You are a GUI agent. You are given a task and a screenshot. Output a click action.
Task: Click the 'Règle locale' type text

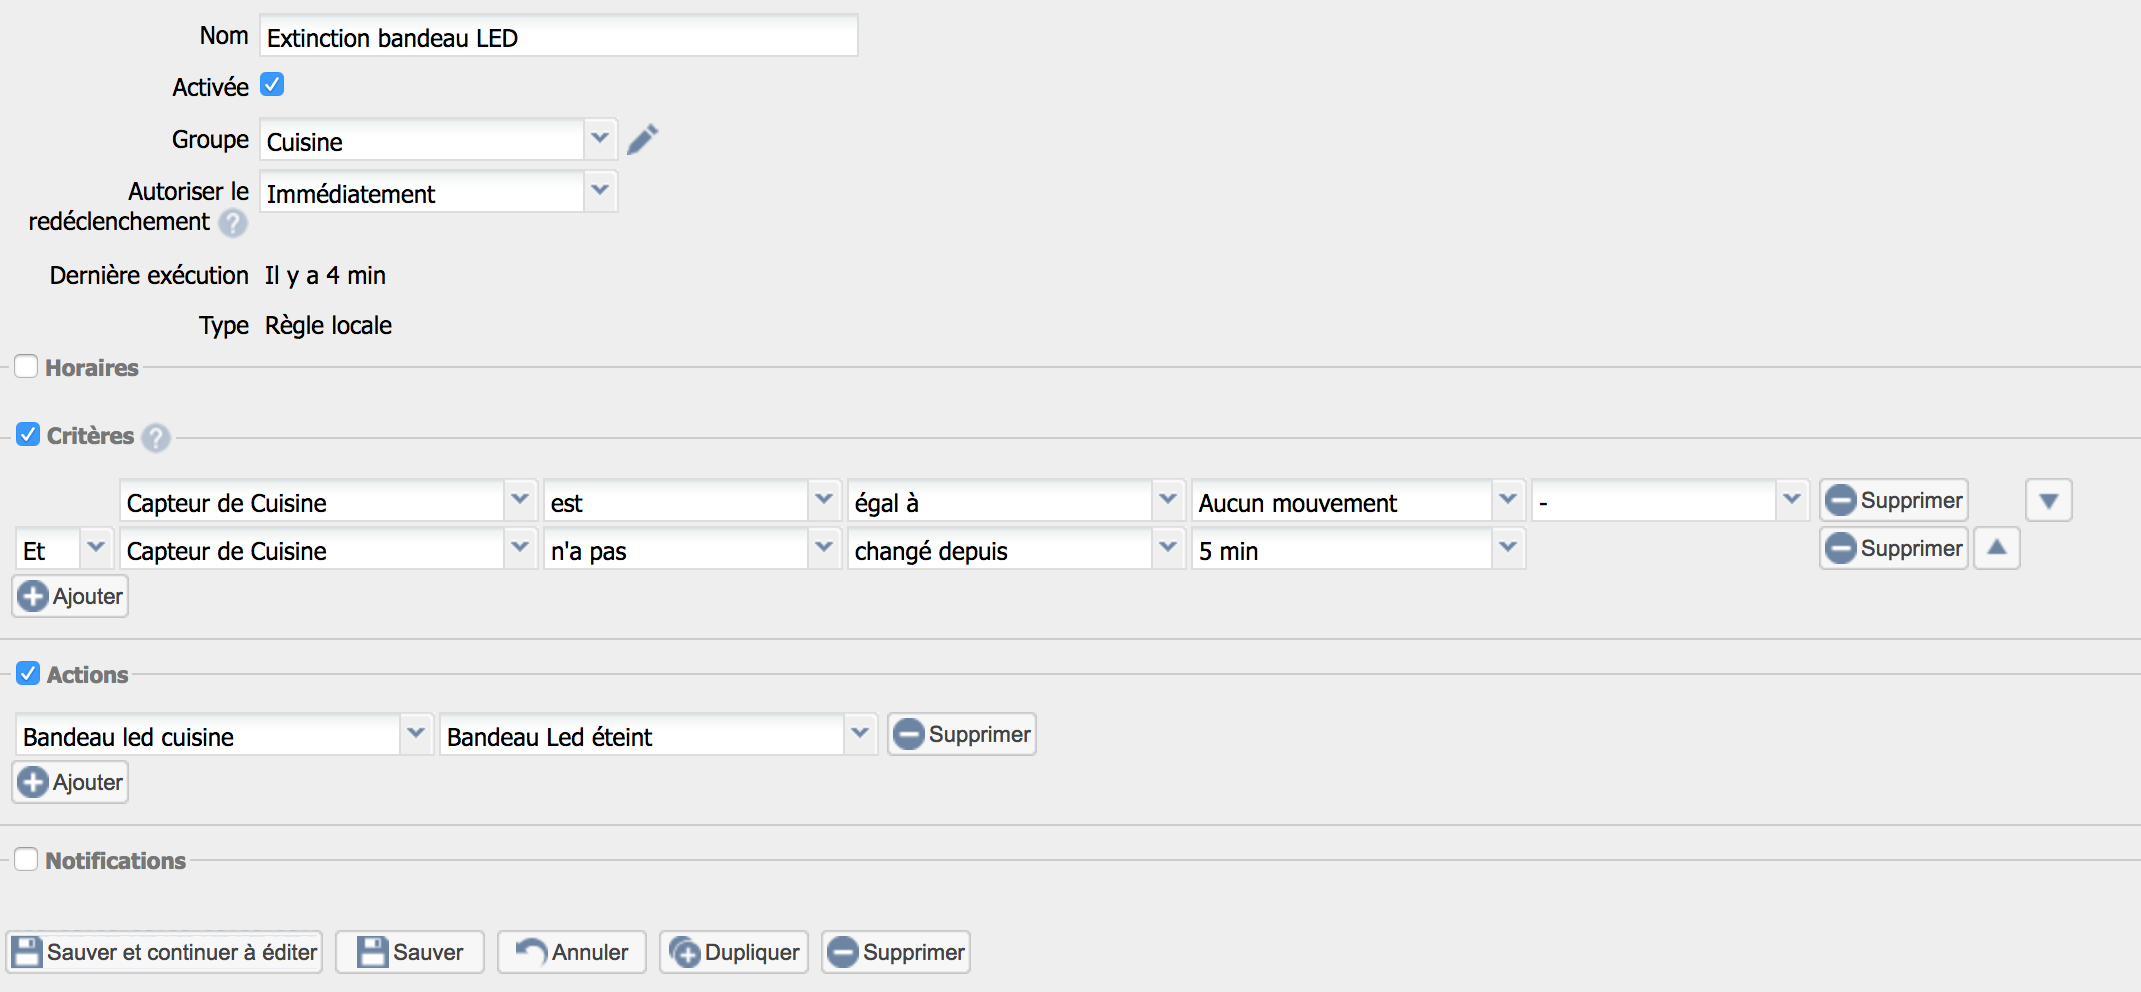point(328,325)
